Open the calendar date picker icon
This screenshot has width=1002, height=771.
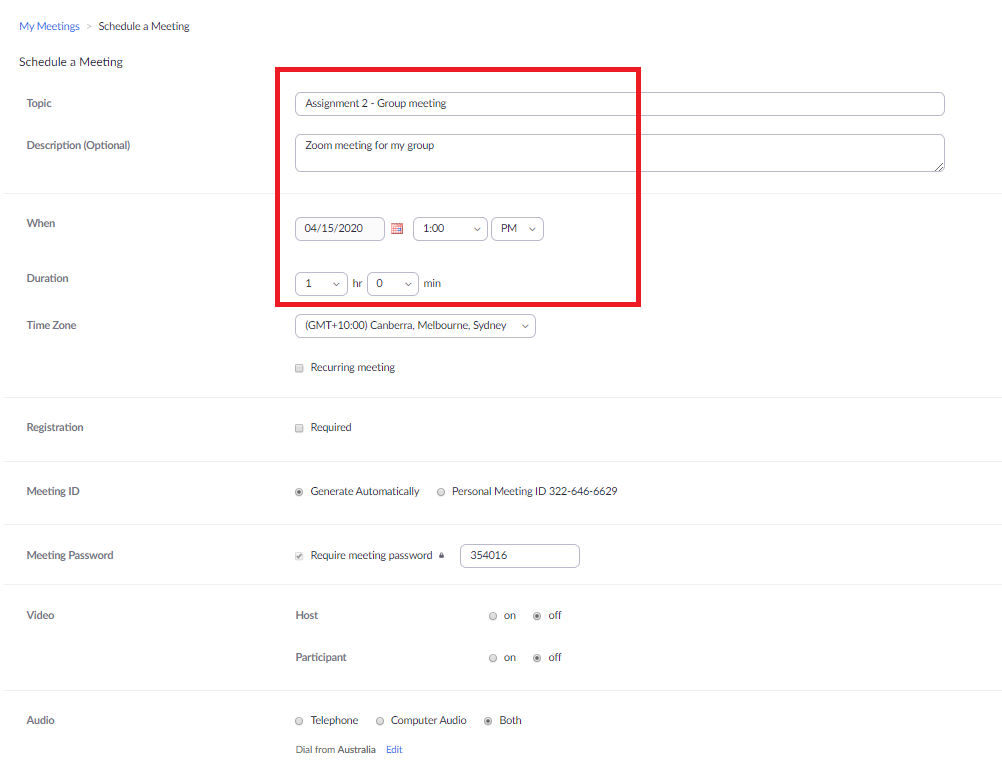[397, 229]
